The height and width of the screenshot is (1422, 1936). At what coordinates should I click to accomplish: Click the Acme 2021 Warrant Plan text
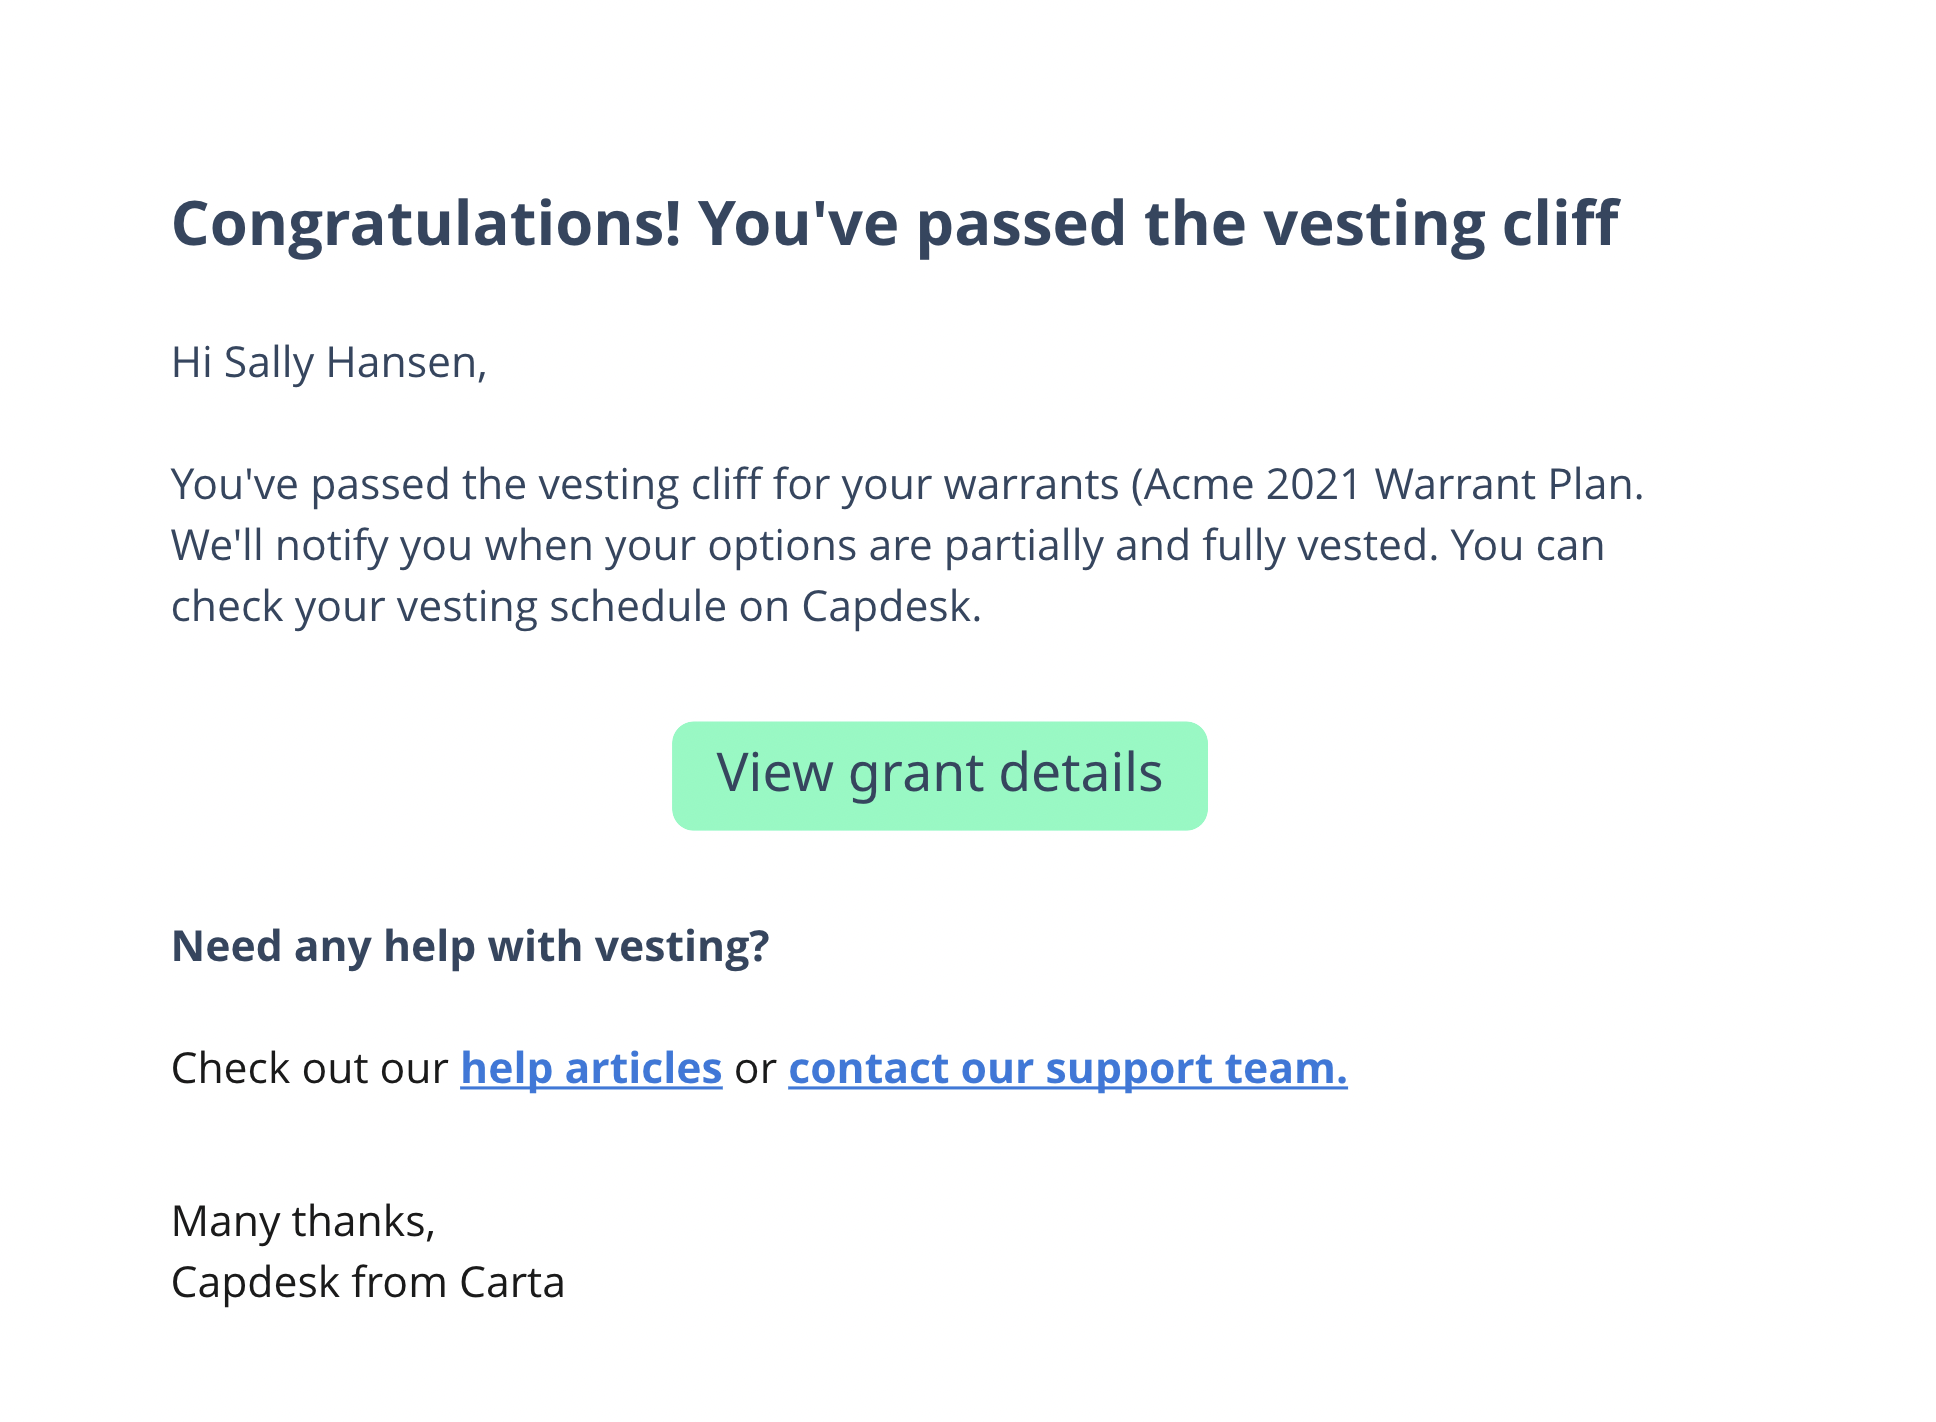pyautogui.click(x=1388, y=485)
